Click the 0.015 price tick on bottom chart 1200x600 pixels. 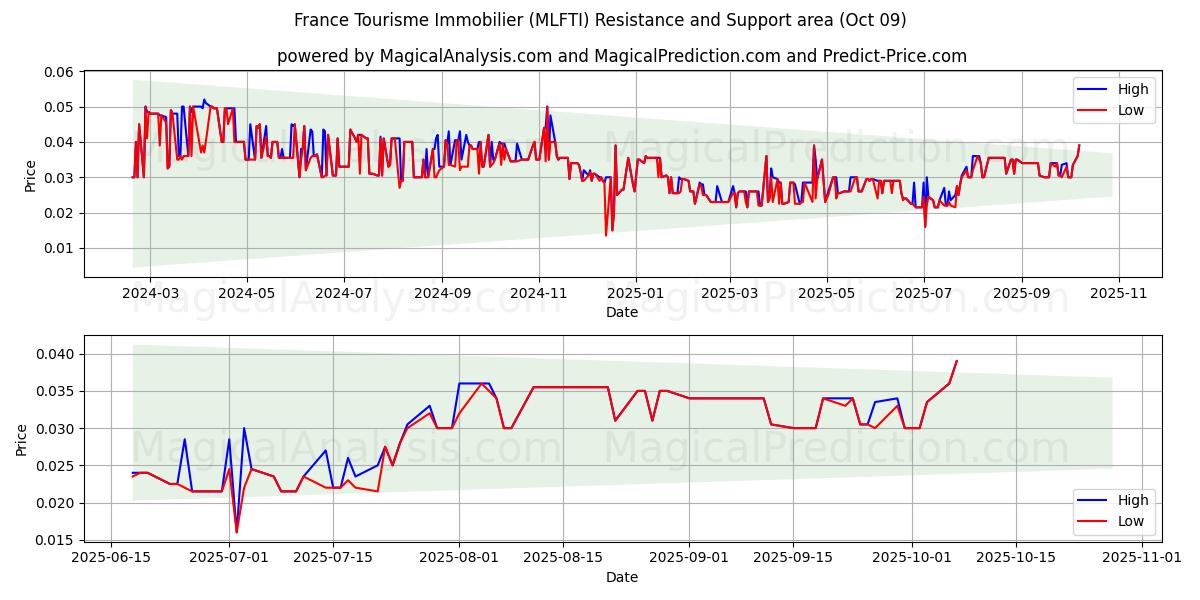tap(56, 540)
